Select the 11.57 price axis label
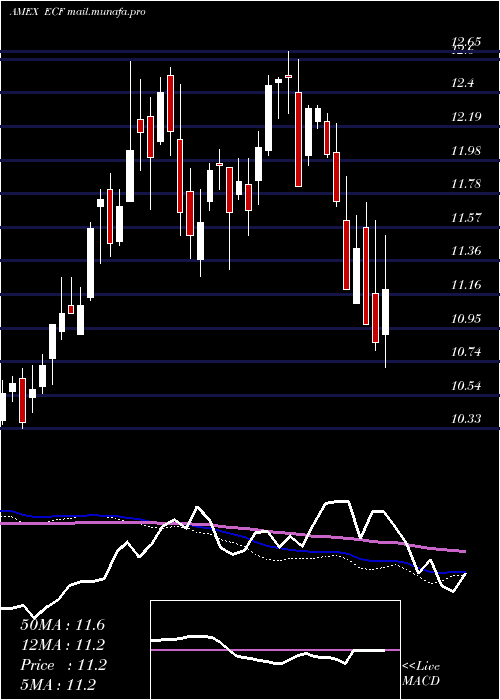This screenshot has width=500, height=700. pyautogui.click(x=466, y=217)
